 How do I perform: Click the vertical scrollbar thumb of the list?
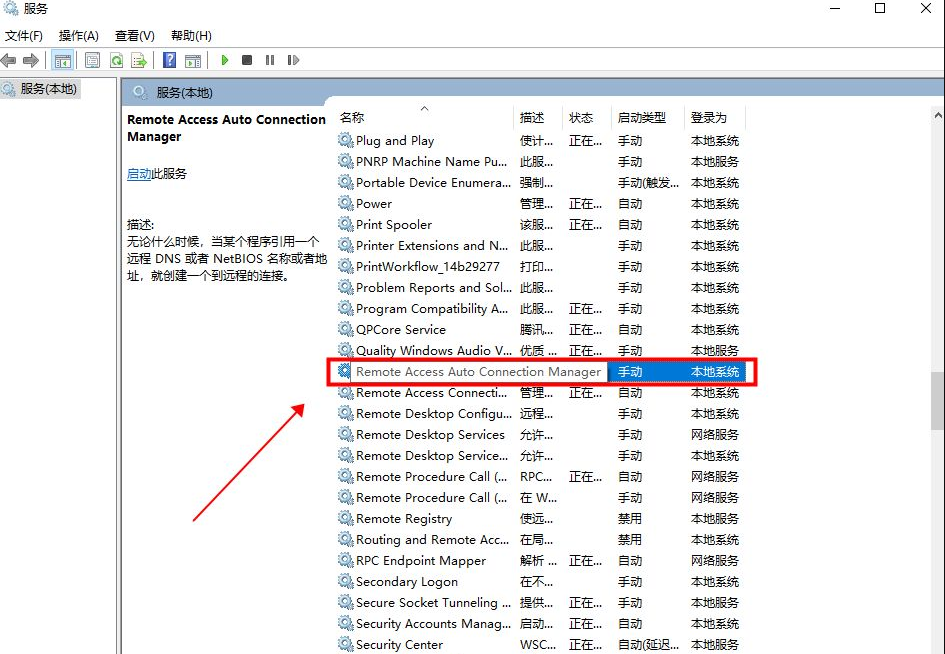coord(936,400)
